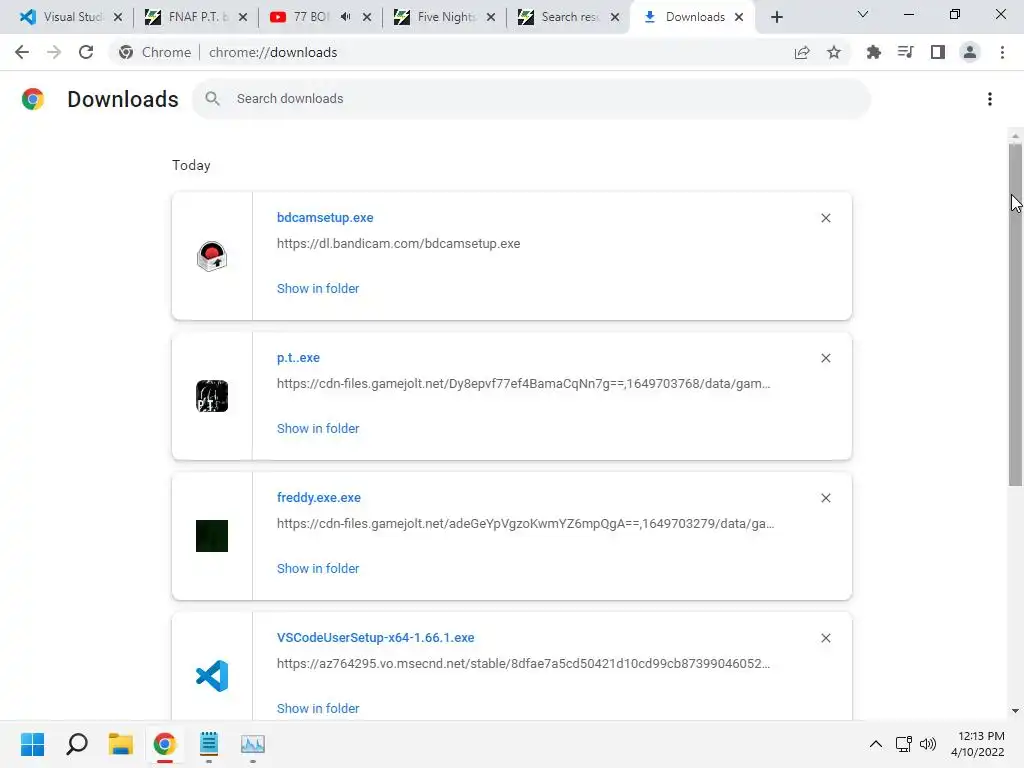
Task: Click the VS Code installer file icon
Action: pos(212,676)
